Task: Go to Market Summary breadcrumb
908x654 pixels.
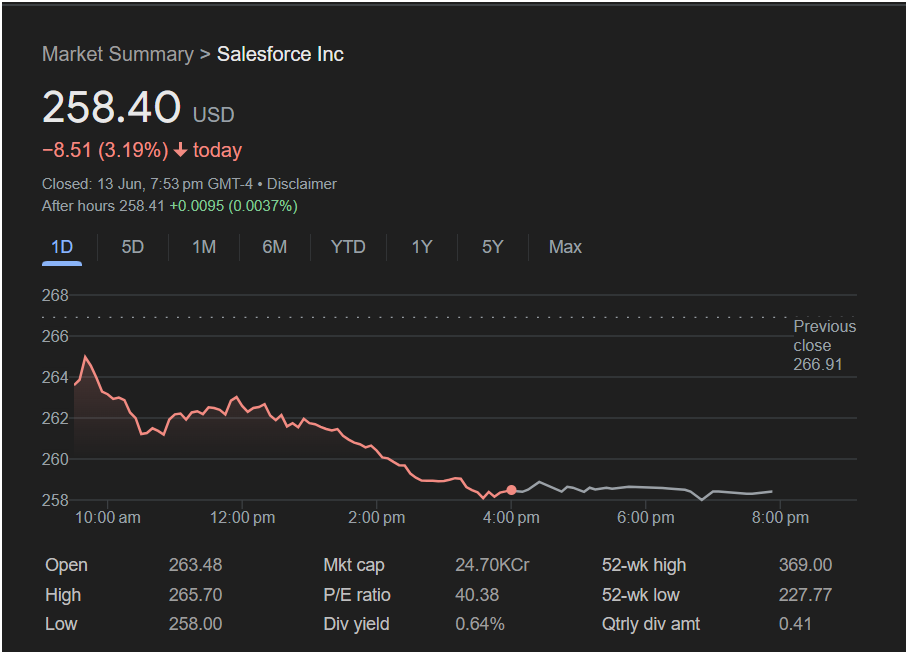Action: tap(118, 54)
